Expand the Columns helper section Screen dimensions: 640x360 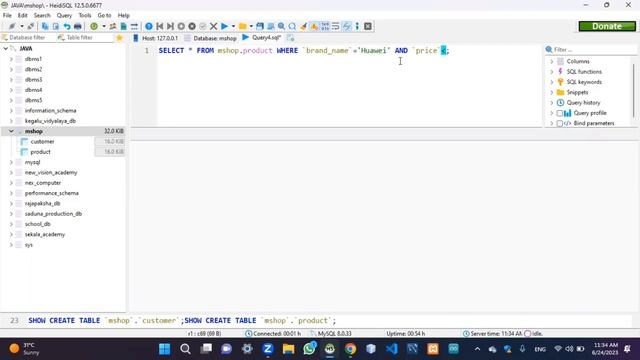[x=552, y=61]
